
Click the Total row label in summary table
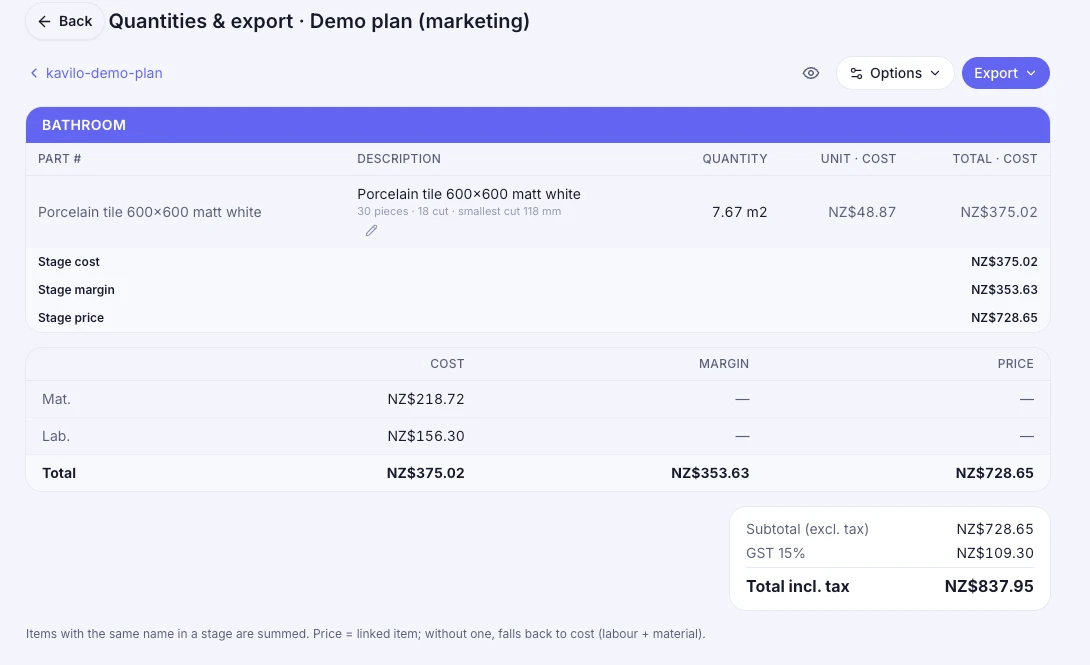pyautogui.click(x=59, y=473)
